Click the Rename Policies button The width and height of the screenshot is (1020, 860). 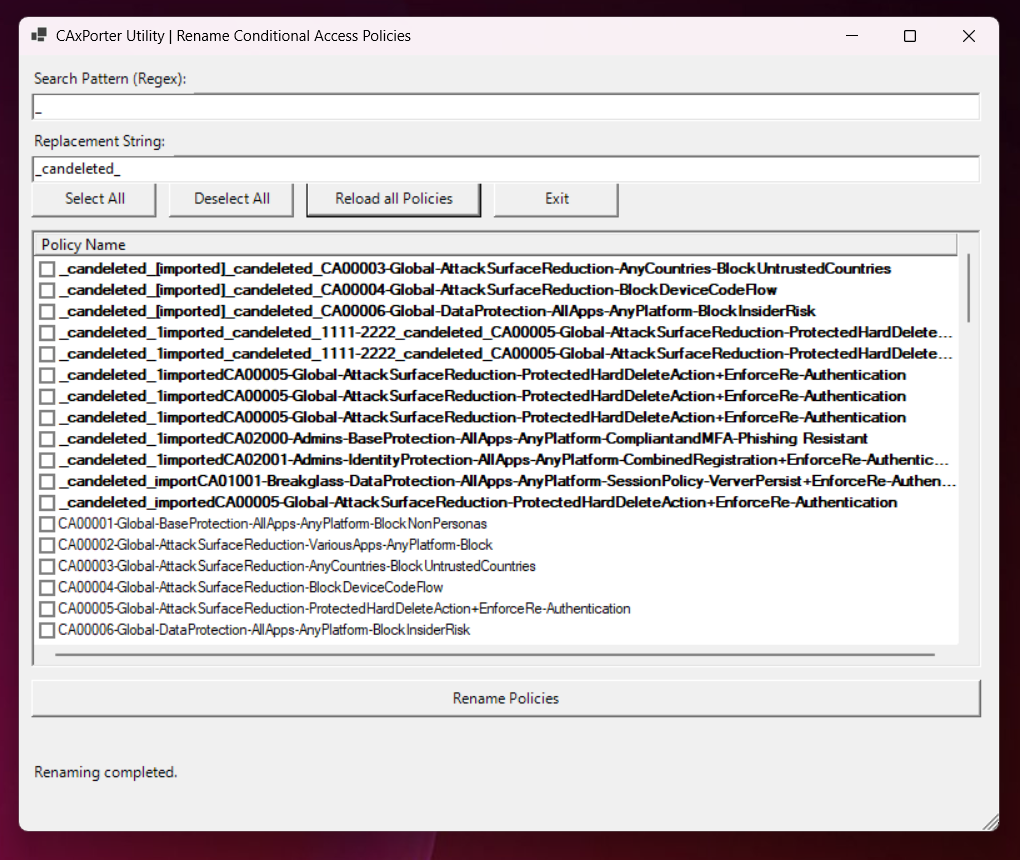(x=506, y=698)
